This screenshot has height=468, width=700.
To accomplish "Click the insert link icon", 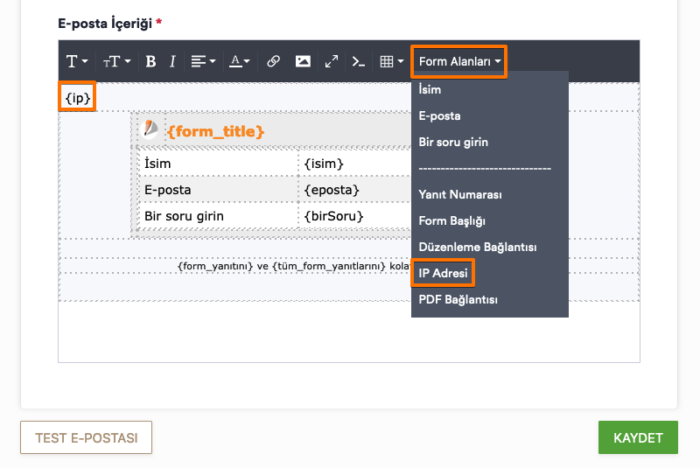I will pos(273,61).
